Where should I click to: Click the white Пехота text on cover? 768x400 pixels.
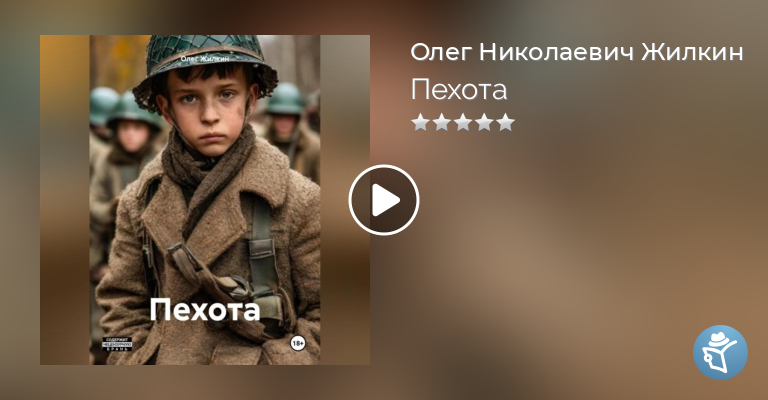click(205, 310)
